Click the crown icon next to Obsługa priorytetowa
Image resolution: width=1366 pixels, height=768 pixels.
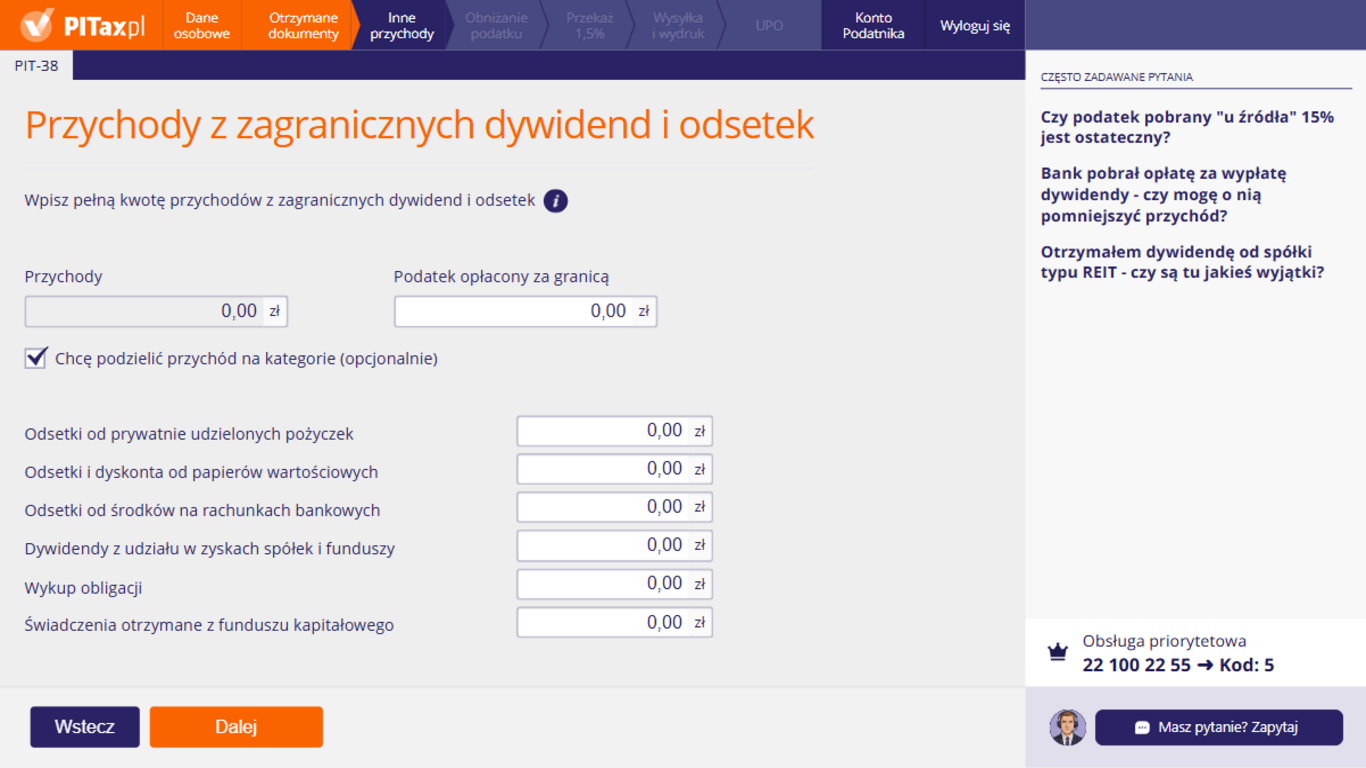pyautogui.click(x=1057, y=650)
